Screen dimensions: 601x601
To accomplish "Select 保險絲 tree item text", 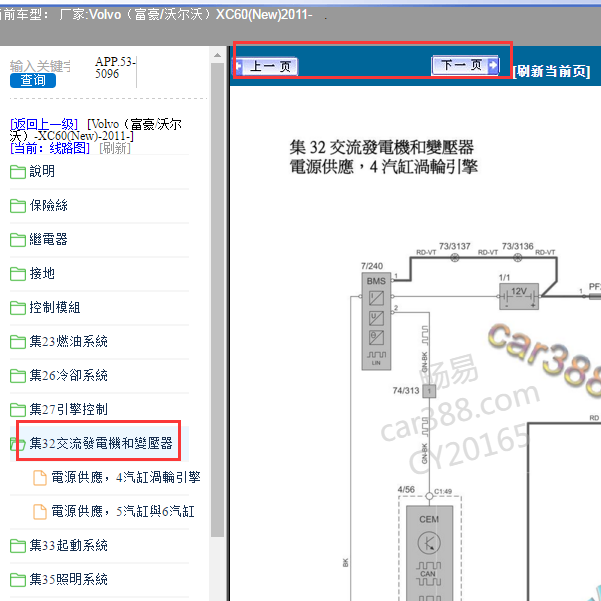I will (49, 205).
